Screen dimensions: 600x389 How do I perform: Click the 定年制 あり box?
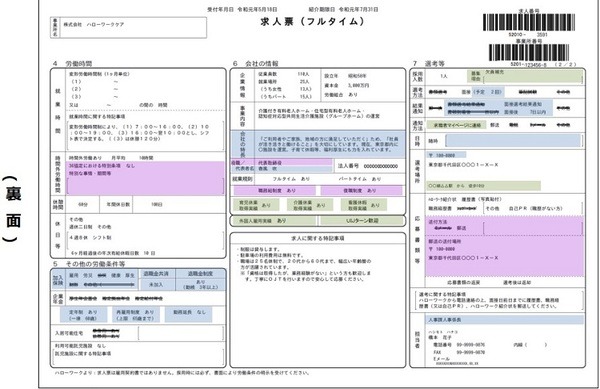(83, 315)
